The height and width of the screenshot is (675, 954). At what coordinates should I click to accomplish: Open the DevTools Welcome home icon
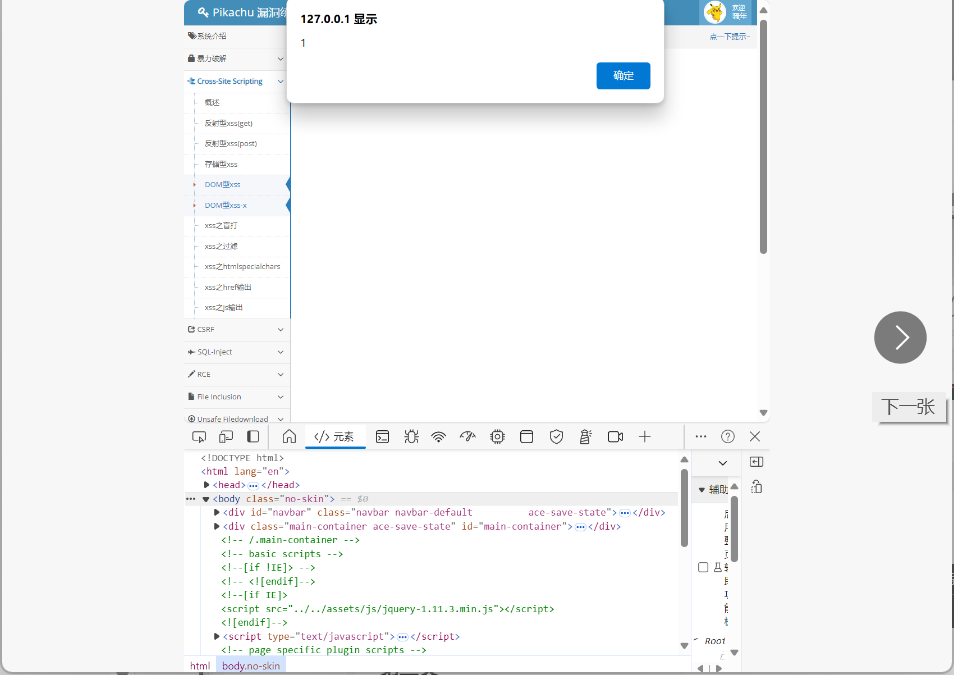289,436
